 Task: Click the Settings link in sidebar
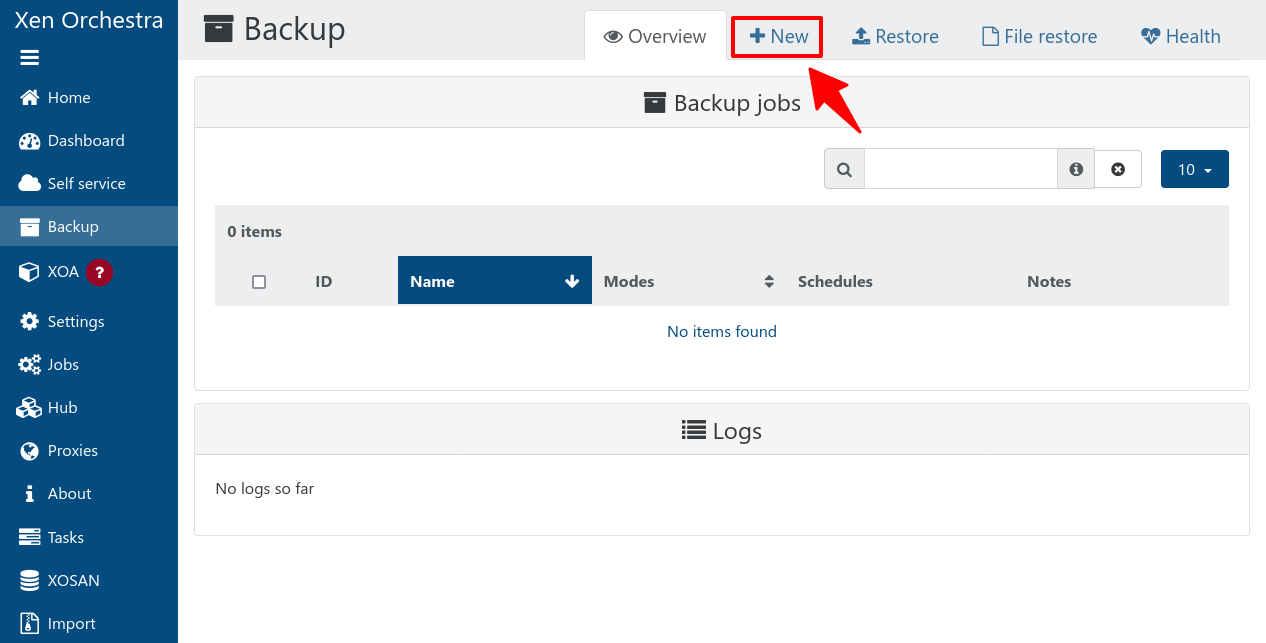coord(75,322)
